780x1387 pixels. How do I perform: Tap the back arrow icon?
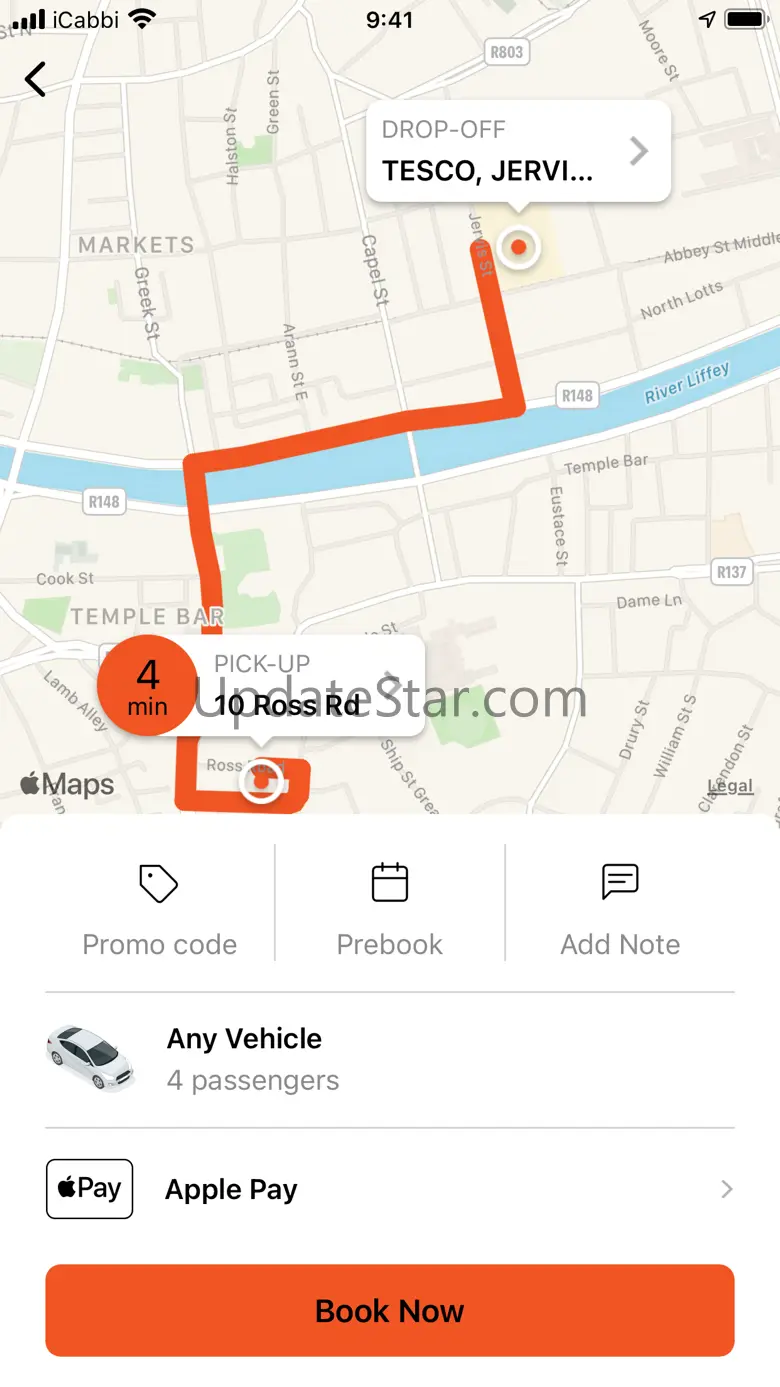[x=36, y=79]
